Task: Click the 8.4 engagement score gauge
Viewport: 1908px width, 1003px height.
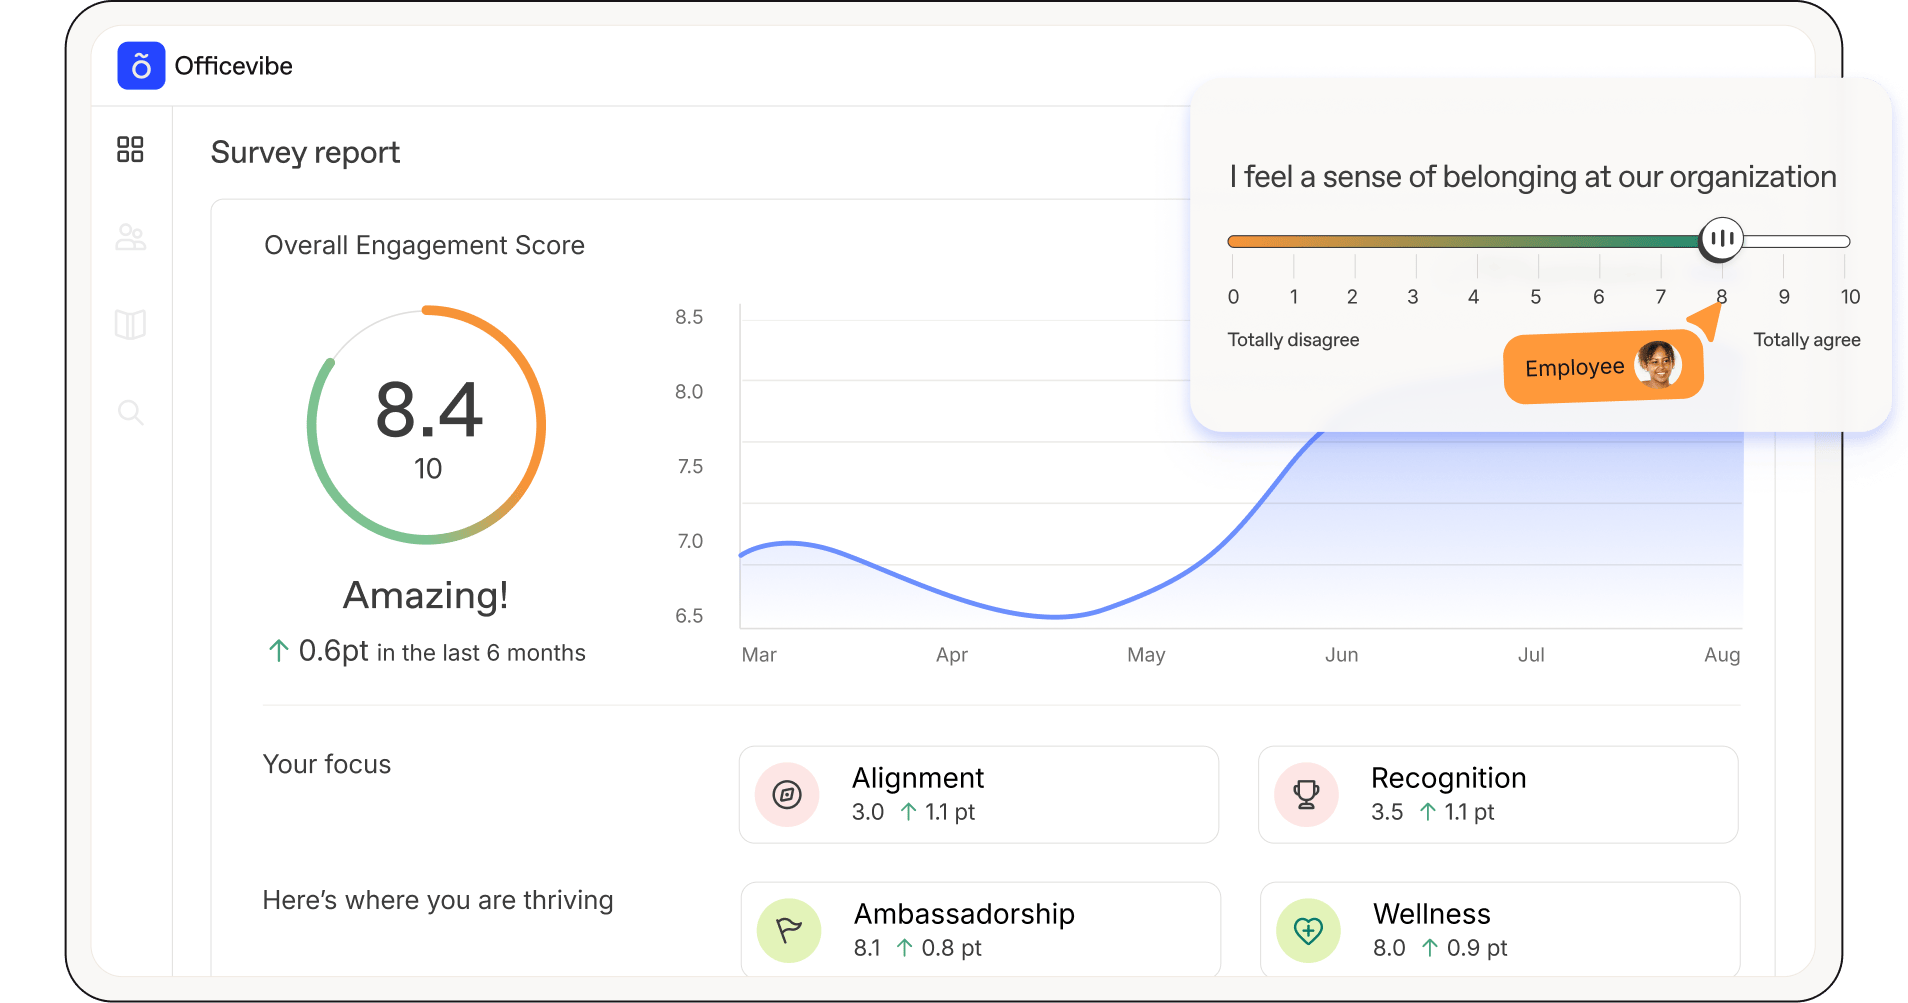Action: (x=427, y=425)
